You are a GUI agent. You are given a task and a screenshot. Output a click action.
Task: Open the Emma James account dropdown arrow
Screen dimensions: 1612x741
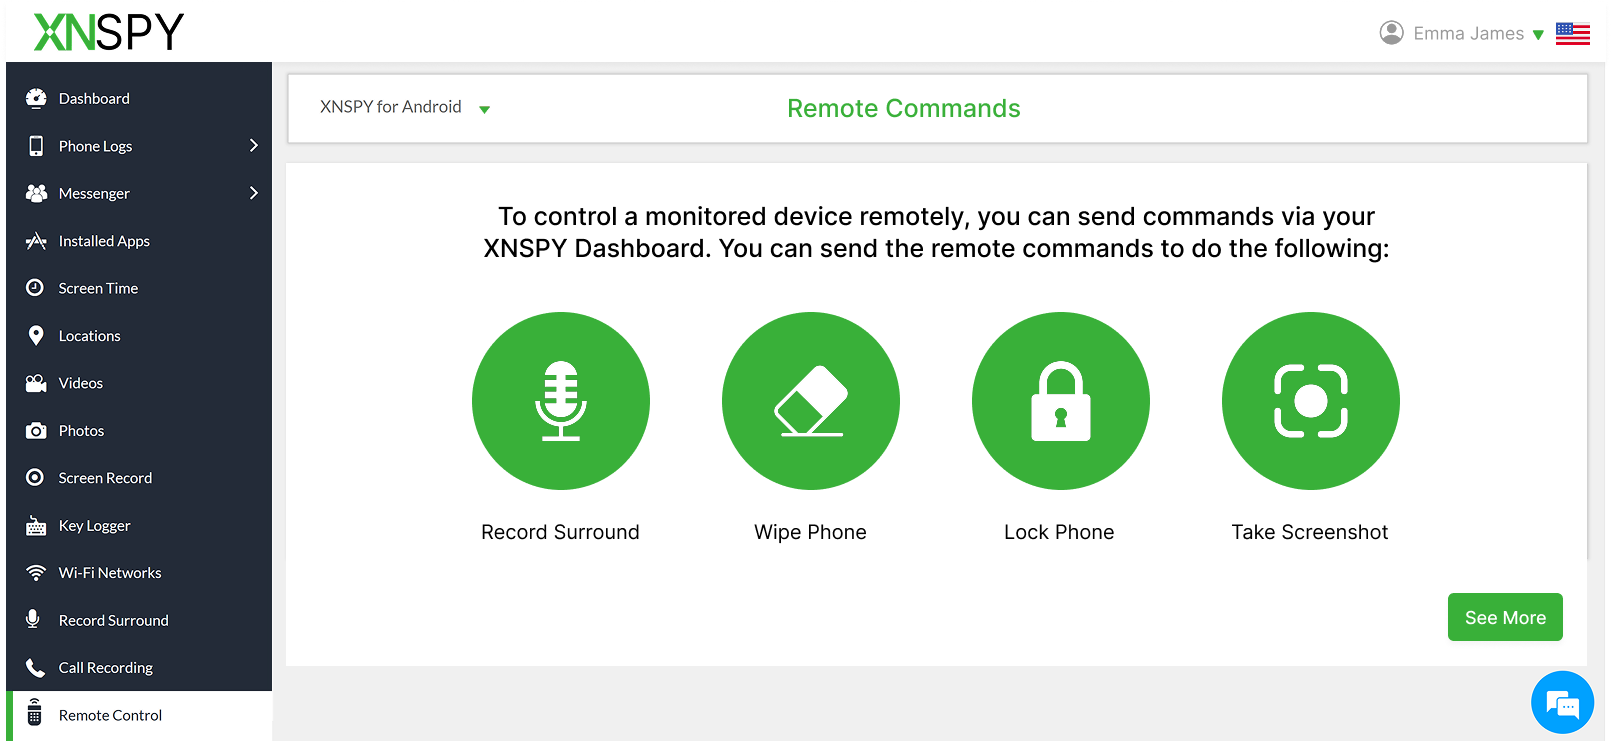[x=1538, y=35]
